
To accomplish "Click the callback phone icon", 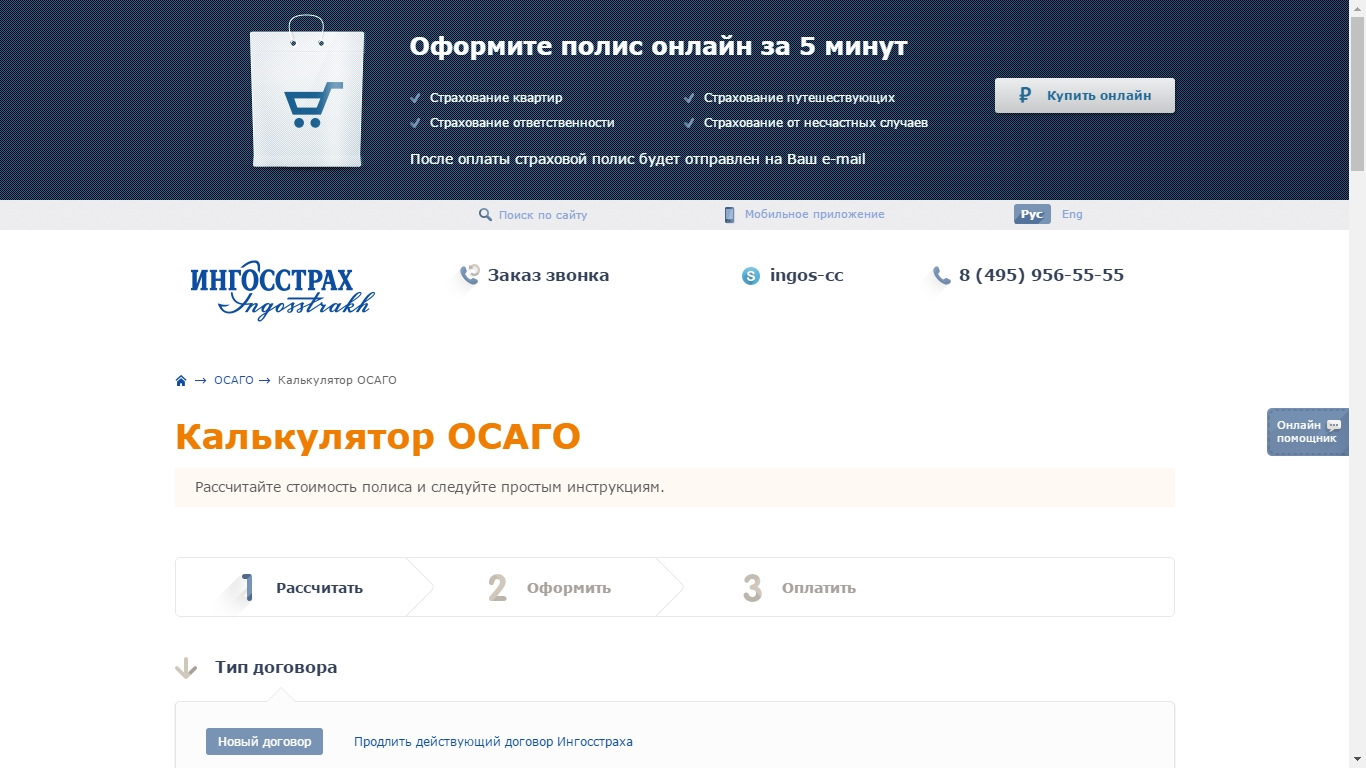I will pyautogui.click(x=469, y=275).
